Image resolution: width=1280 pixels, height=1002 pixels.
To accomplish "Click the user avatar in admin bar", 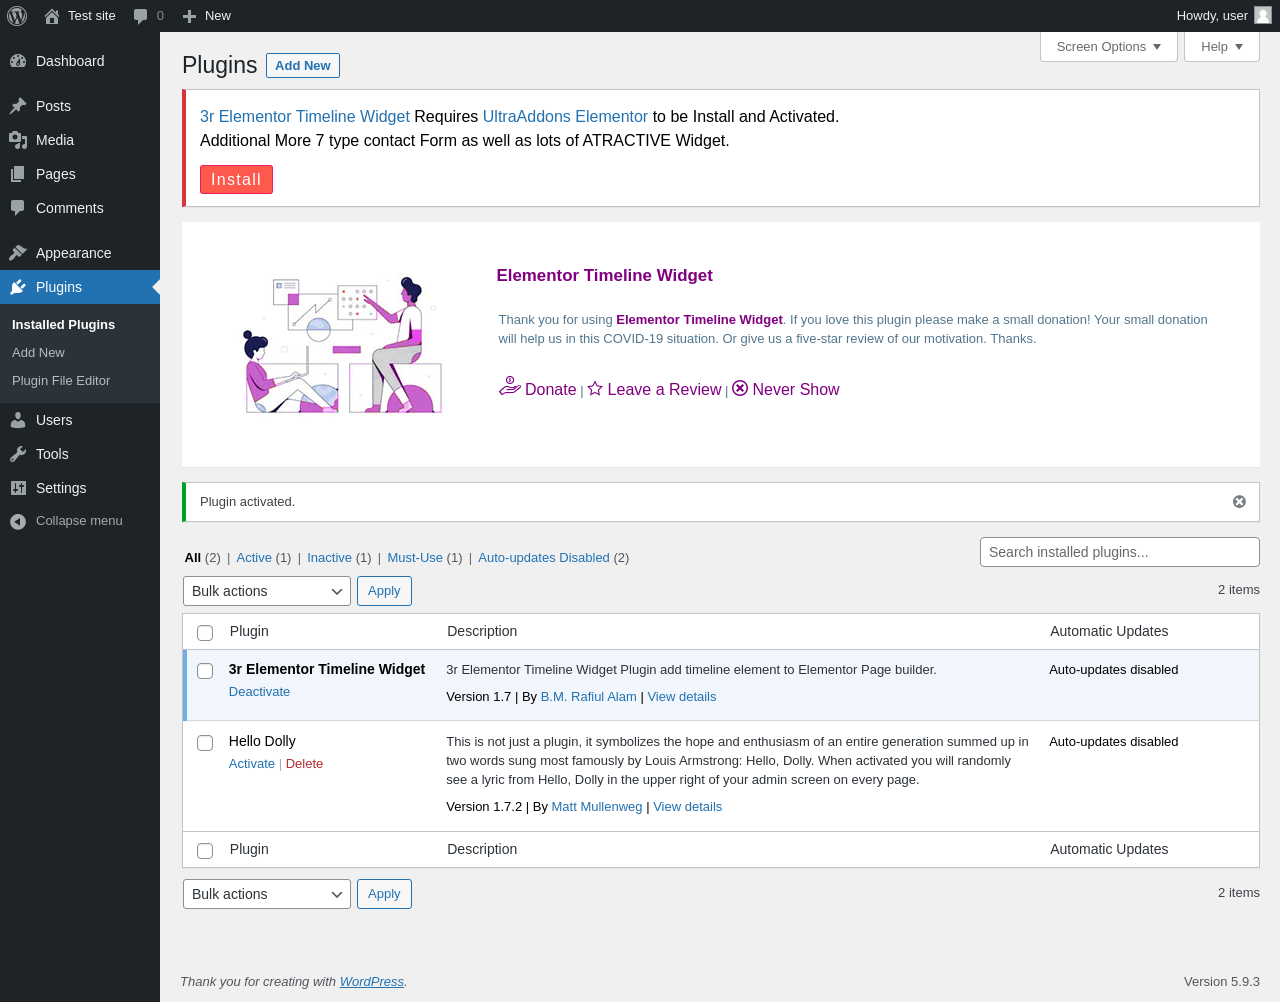I will pyautogui.click(x=1263, y=15).
